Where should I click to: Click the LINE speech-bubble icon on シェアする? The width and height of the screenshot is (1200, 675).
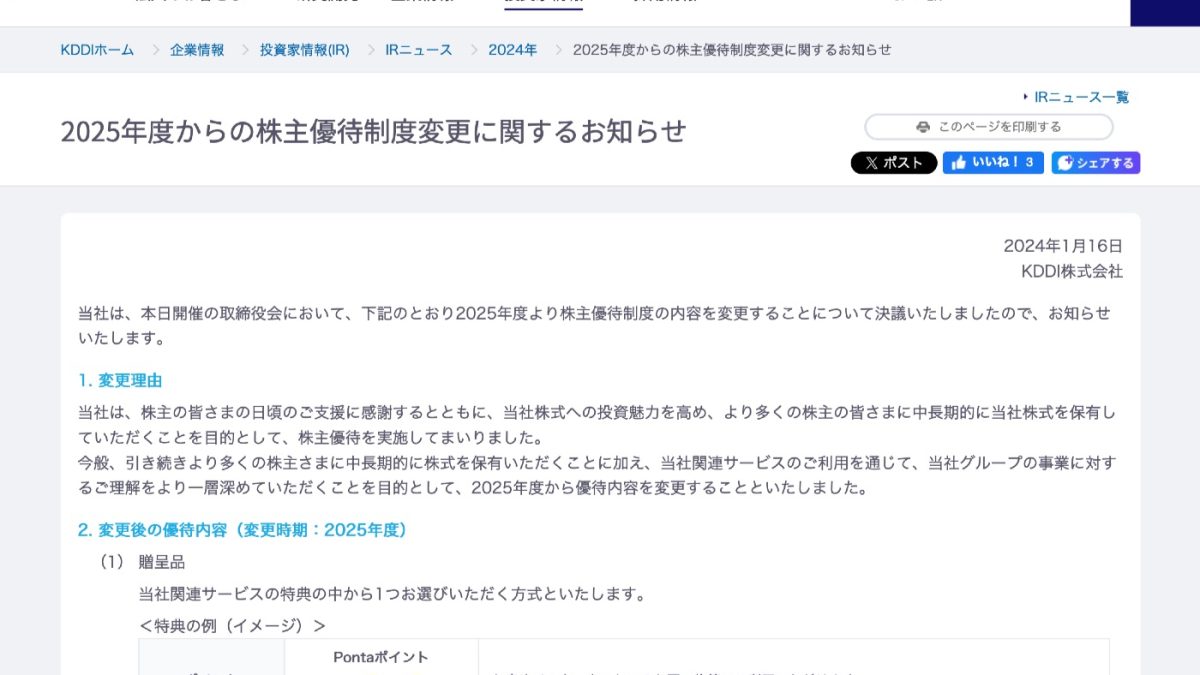point(1065,163)
